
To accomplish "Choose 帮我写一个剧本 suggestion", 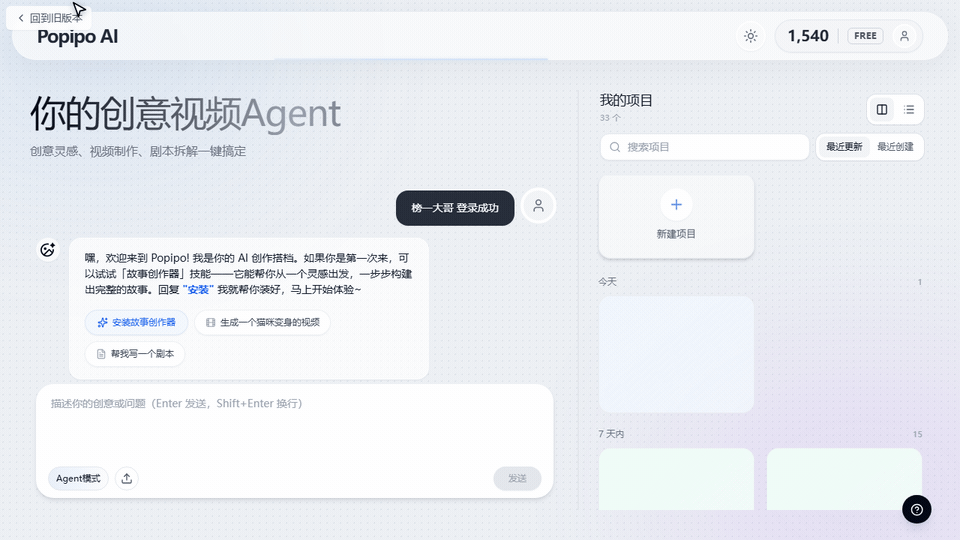I will tap(135, 354).
